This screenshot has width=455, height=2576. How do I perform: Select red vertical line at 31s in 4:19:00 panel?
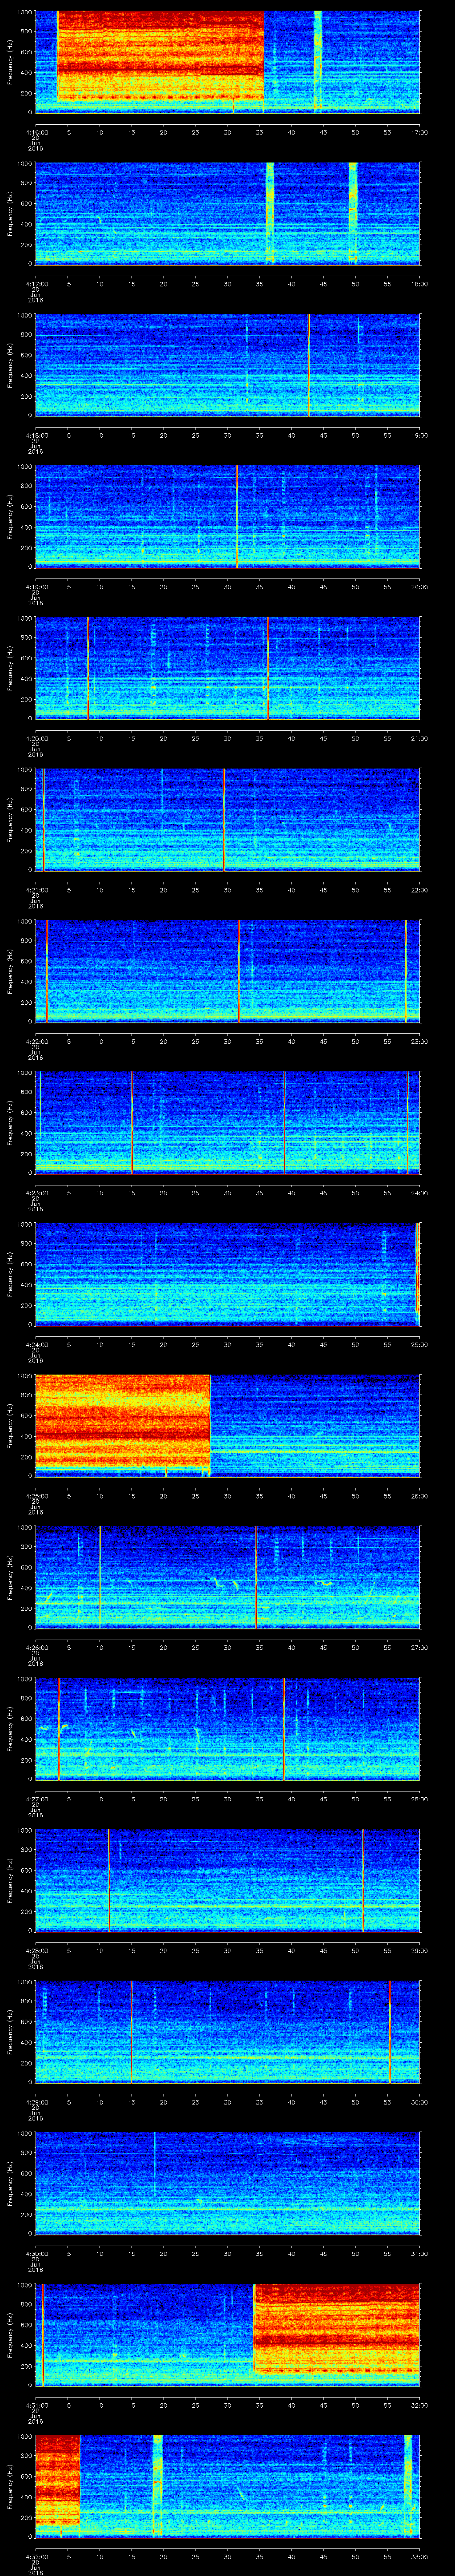pos(237,516)
